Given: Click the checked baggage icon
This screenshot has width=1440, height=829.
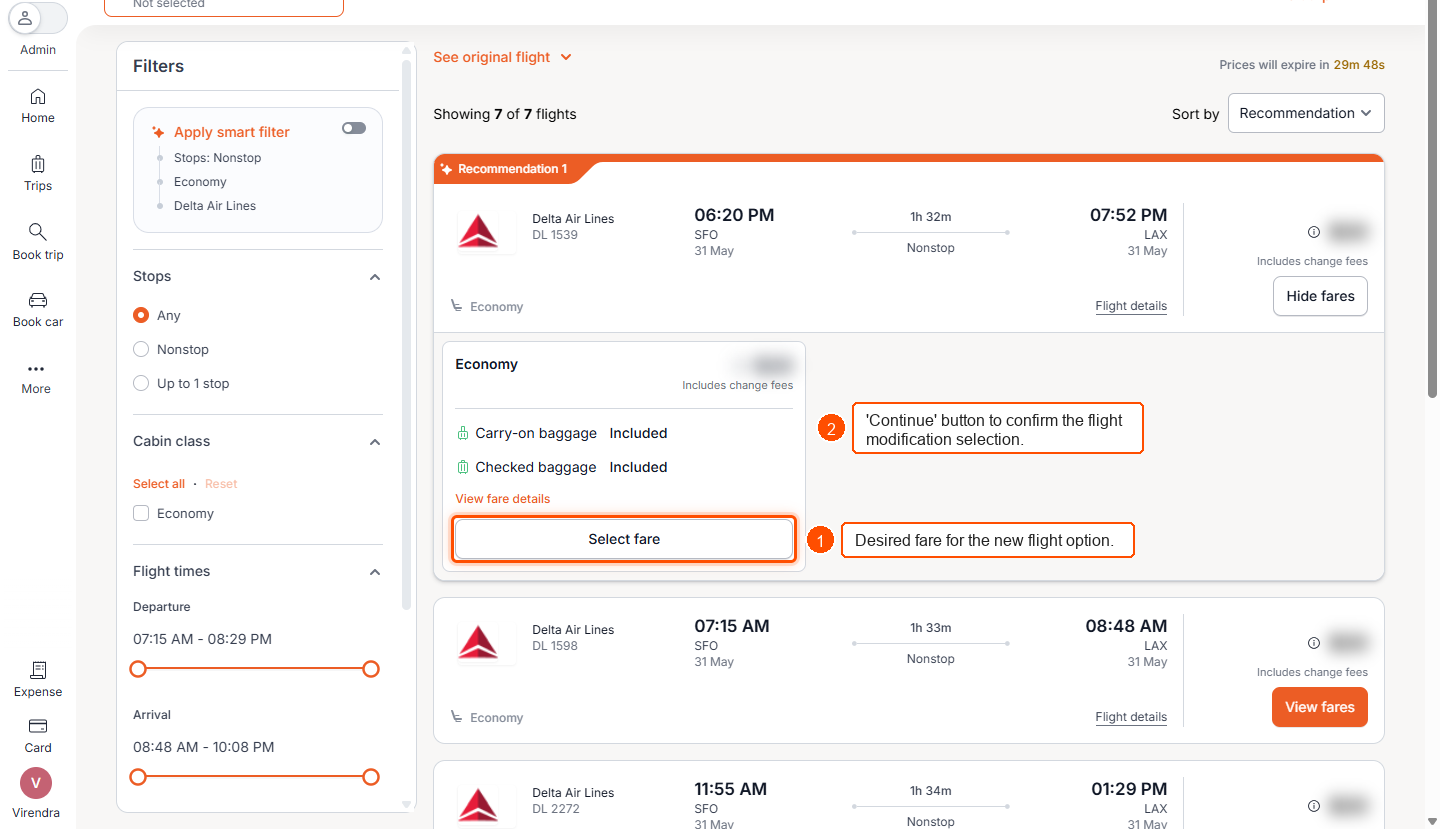Looking at the screenshot, I should tap(462, 467).
